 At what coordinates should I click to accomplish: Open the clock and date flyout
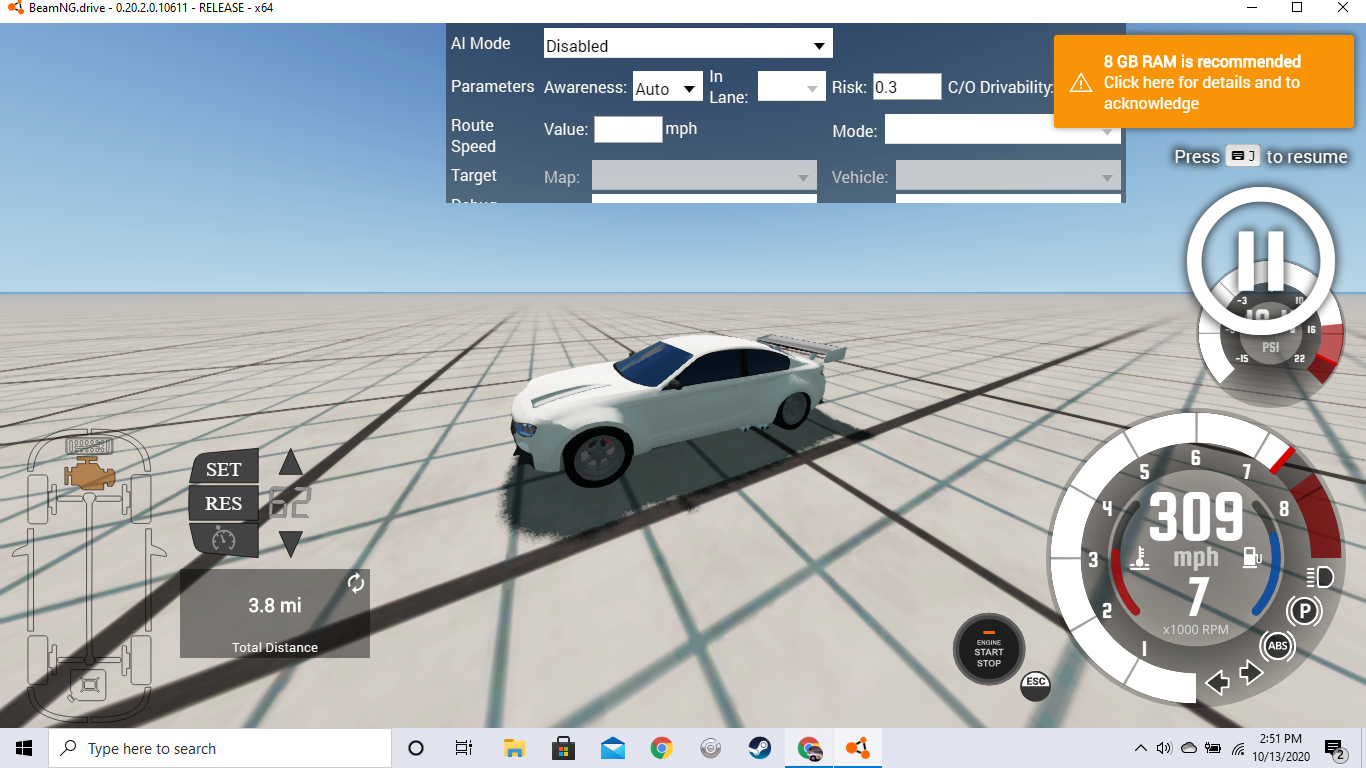(1283, 748)
